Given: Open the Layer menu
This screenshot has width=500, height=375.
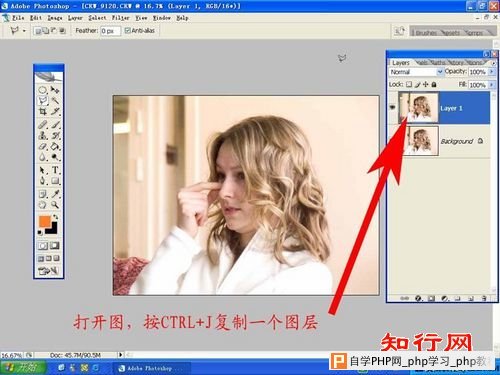Looking at the screenshot, I should (75, 18).
